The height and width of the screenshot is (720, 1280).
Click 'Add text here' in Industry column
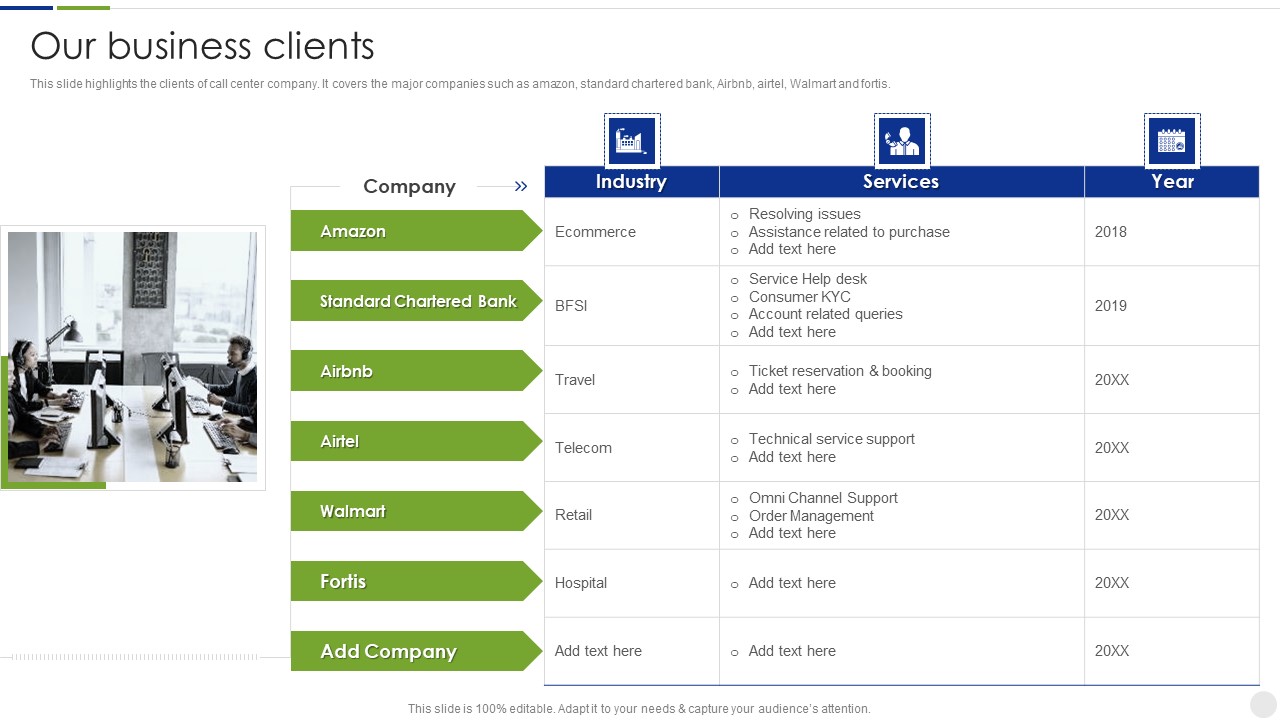(598, 651)
